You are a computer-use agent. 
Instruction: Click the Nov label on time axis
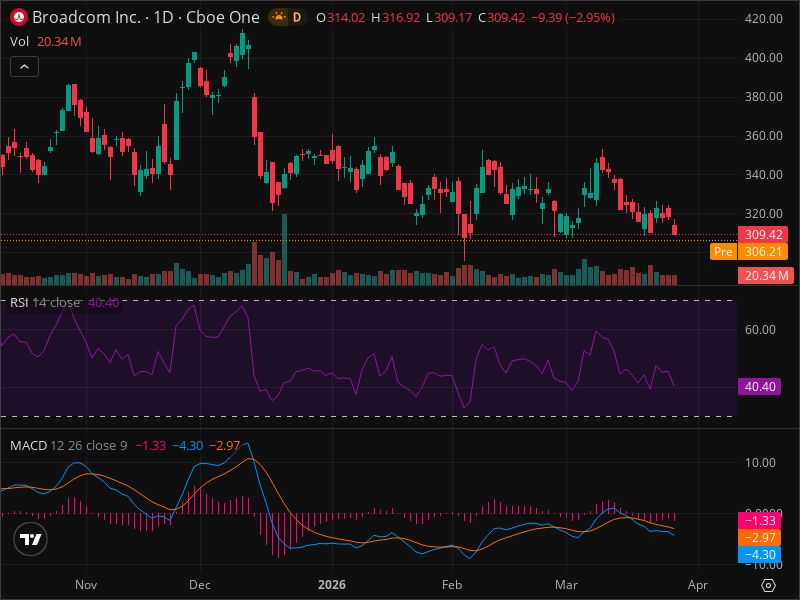pyautogui.click(x=86, y=585)
